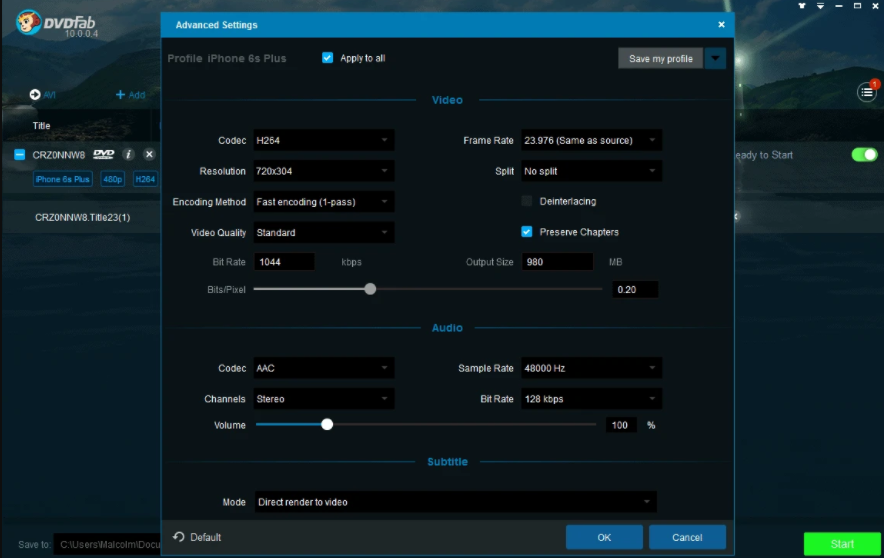Remove CRZ0NNW8 source with the X icon
Screen dimensions: 884x558
pos(149,154)
